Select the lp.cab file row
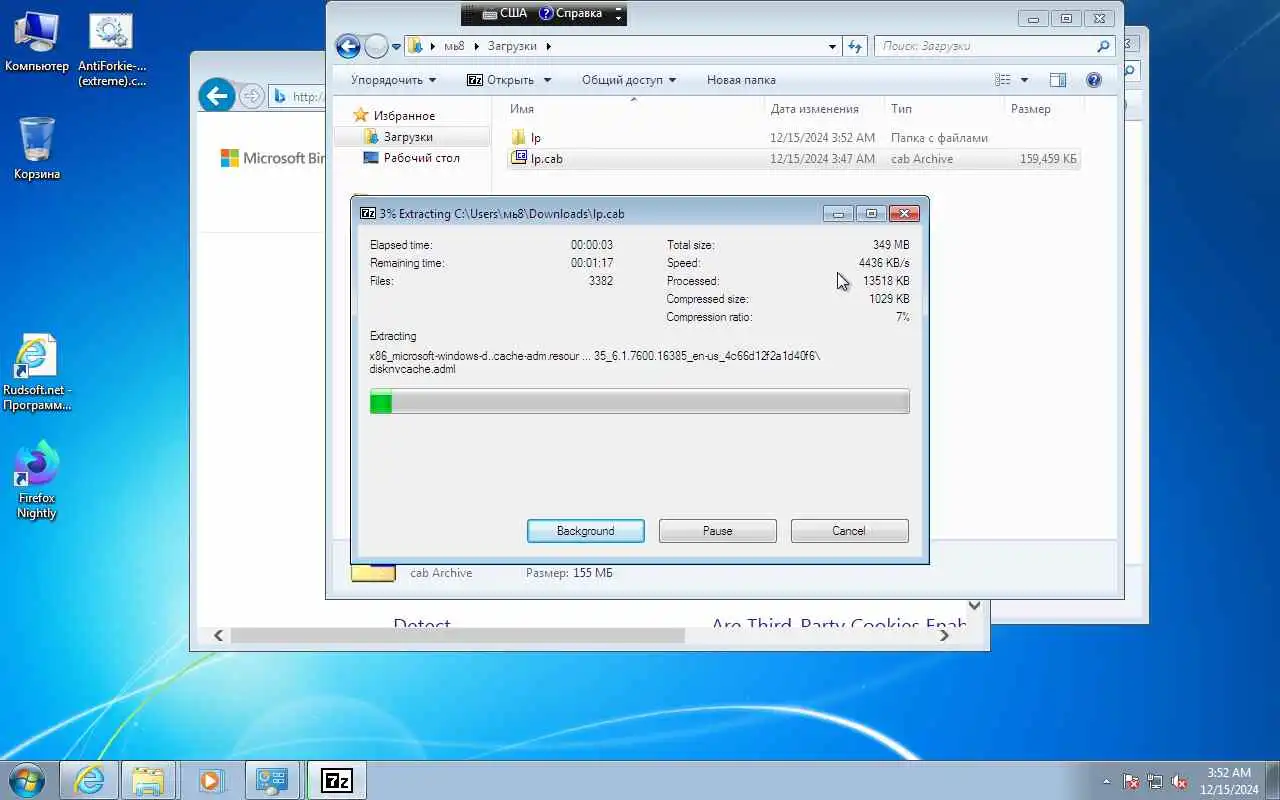The width and height of the screenshot is (1280, 800). click(793, 159)
